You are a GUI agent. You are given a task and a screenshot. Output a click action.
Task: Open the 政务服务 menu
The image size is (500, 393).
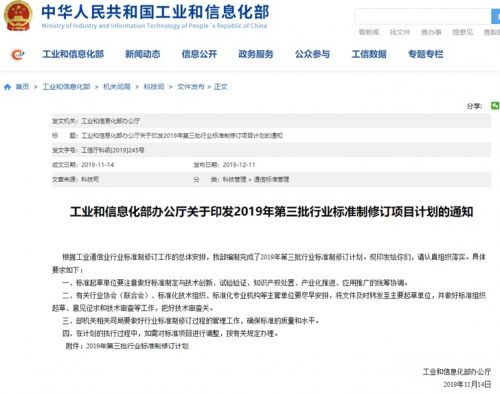click(256, 54)
